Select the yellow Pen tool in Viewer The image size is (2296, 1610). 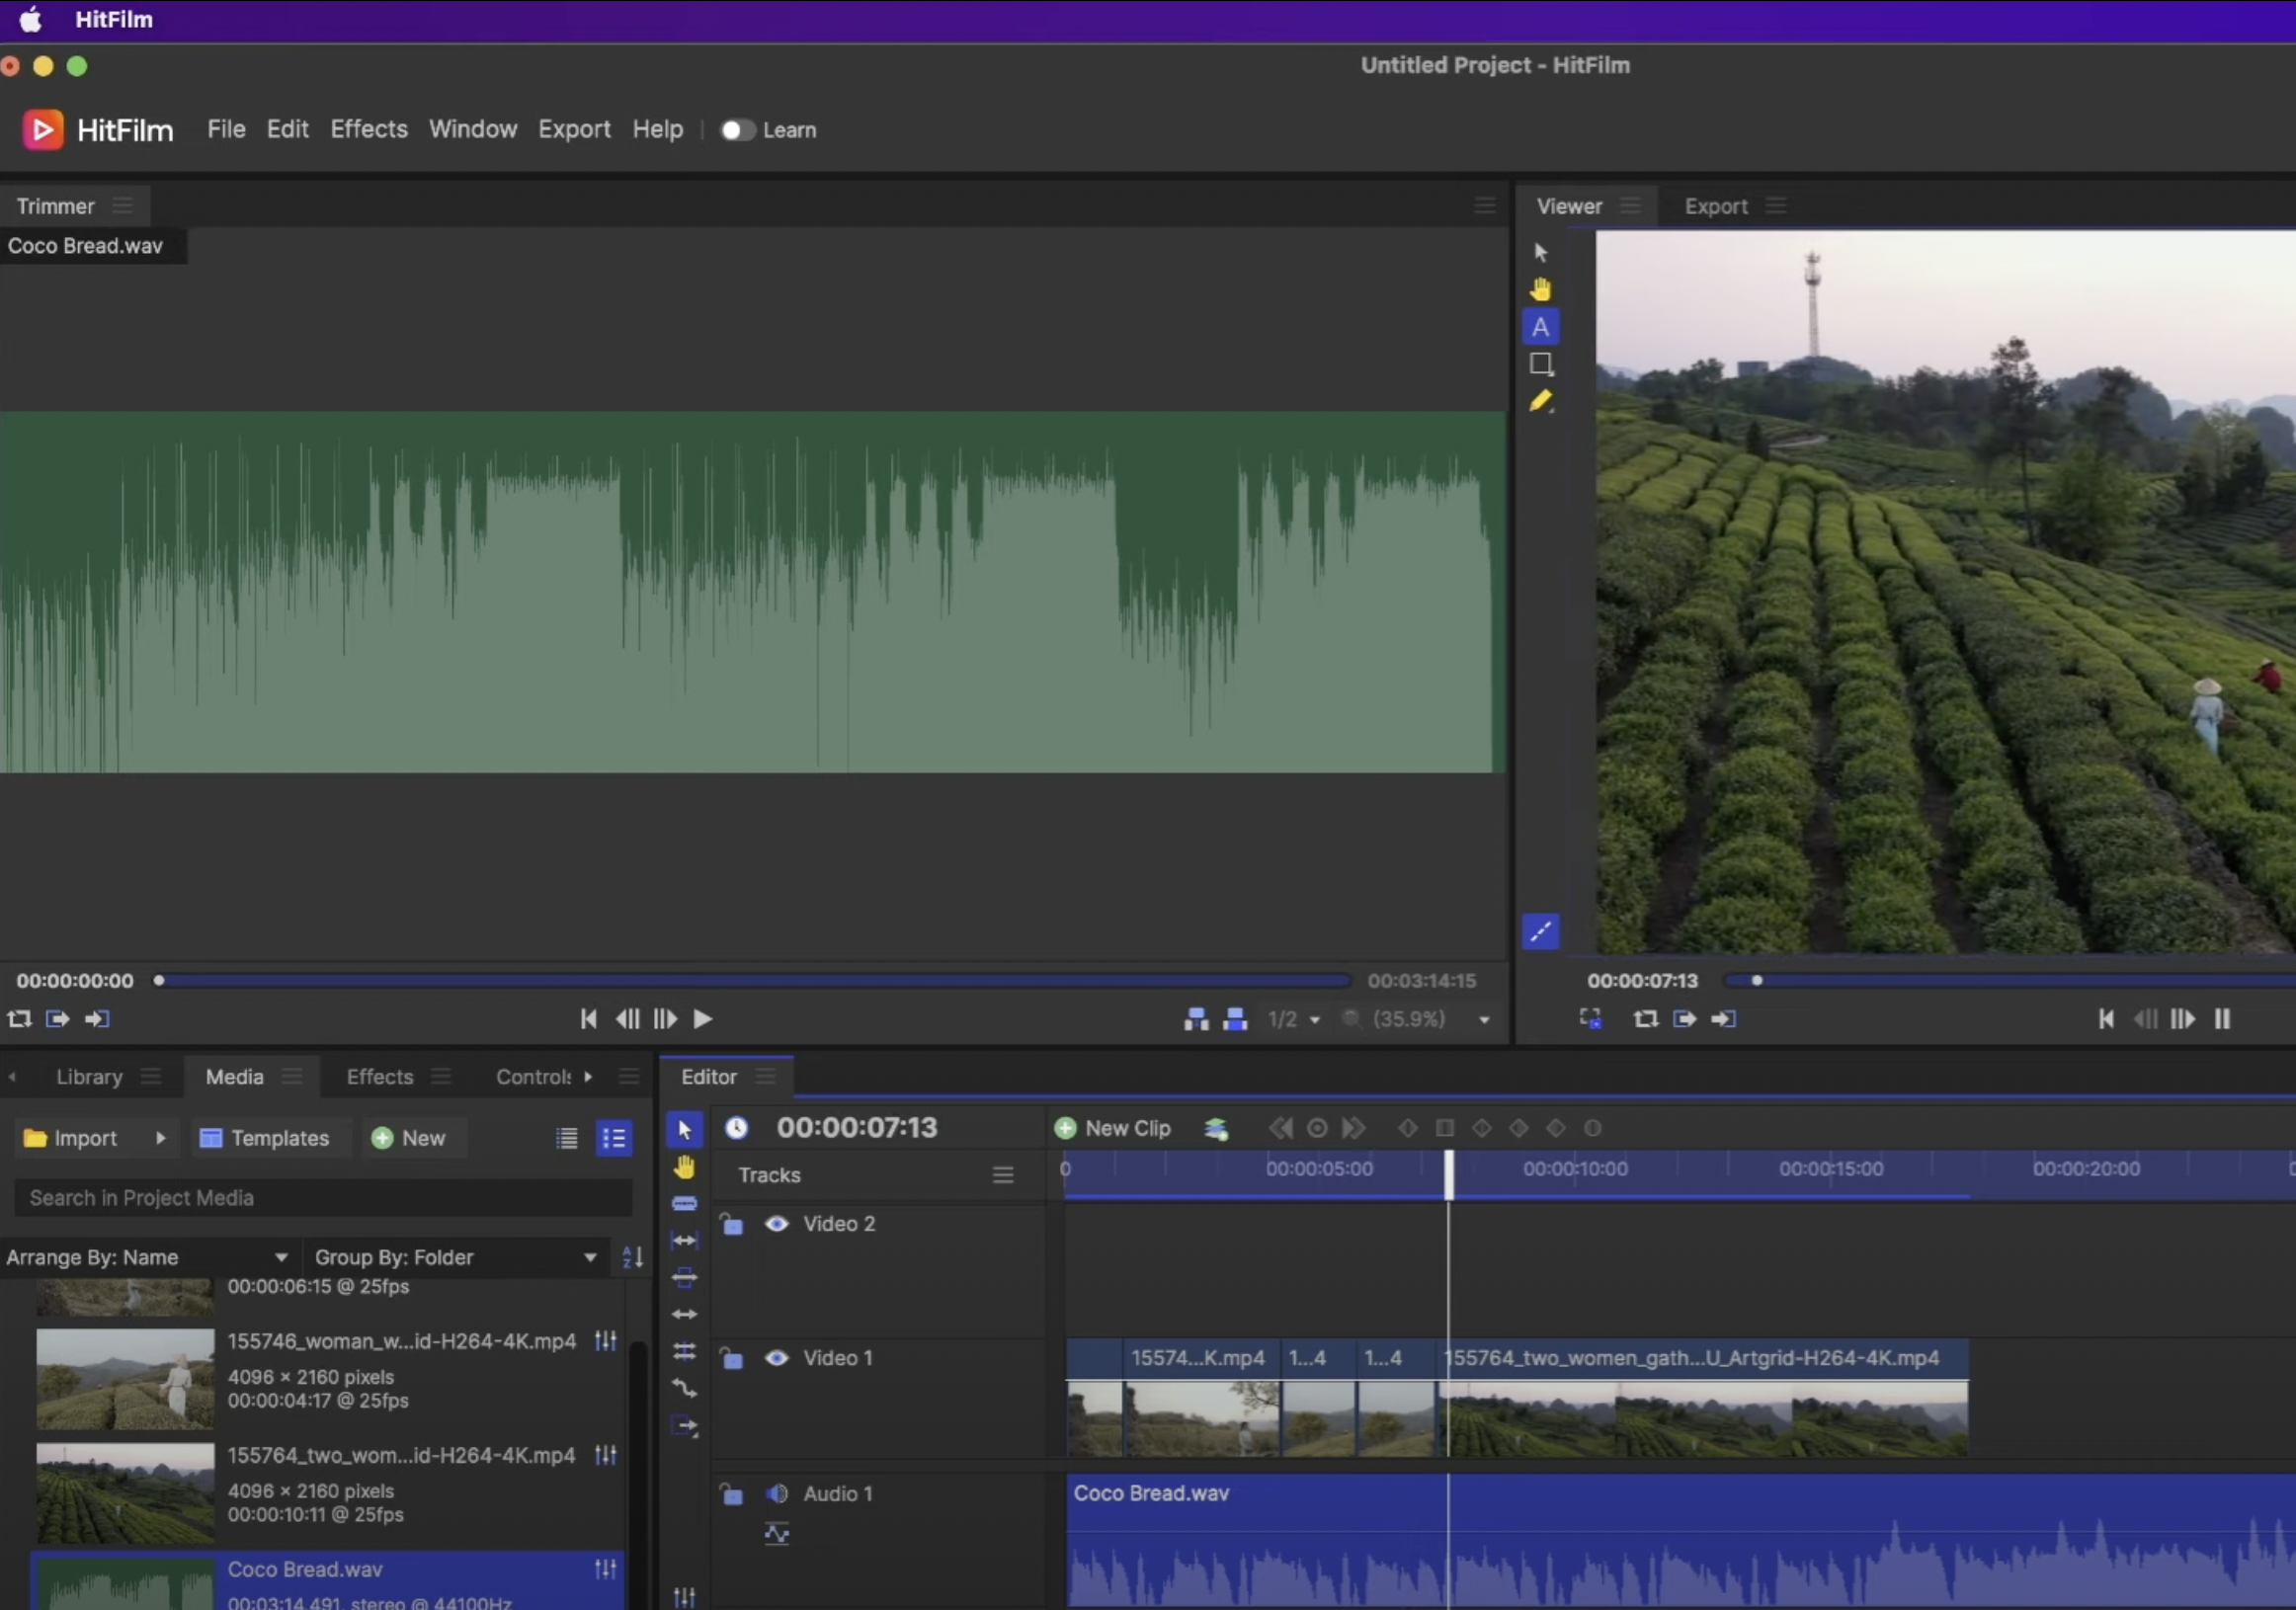(x=1540, y=401)
